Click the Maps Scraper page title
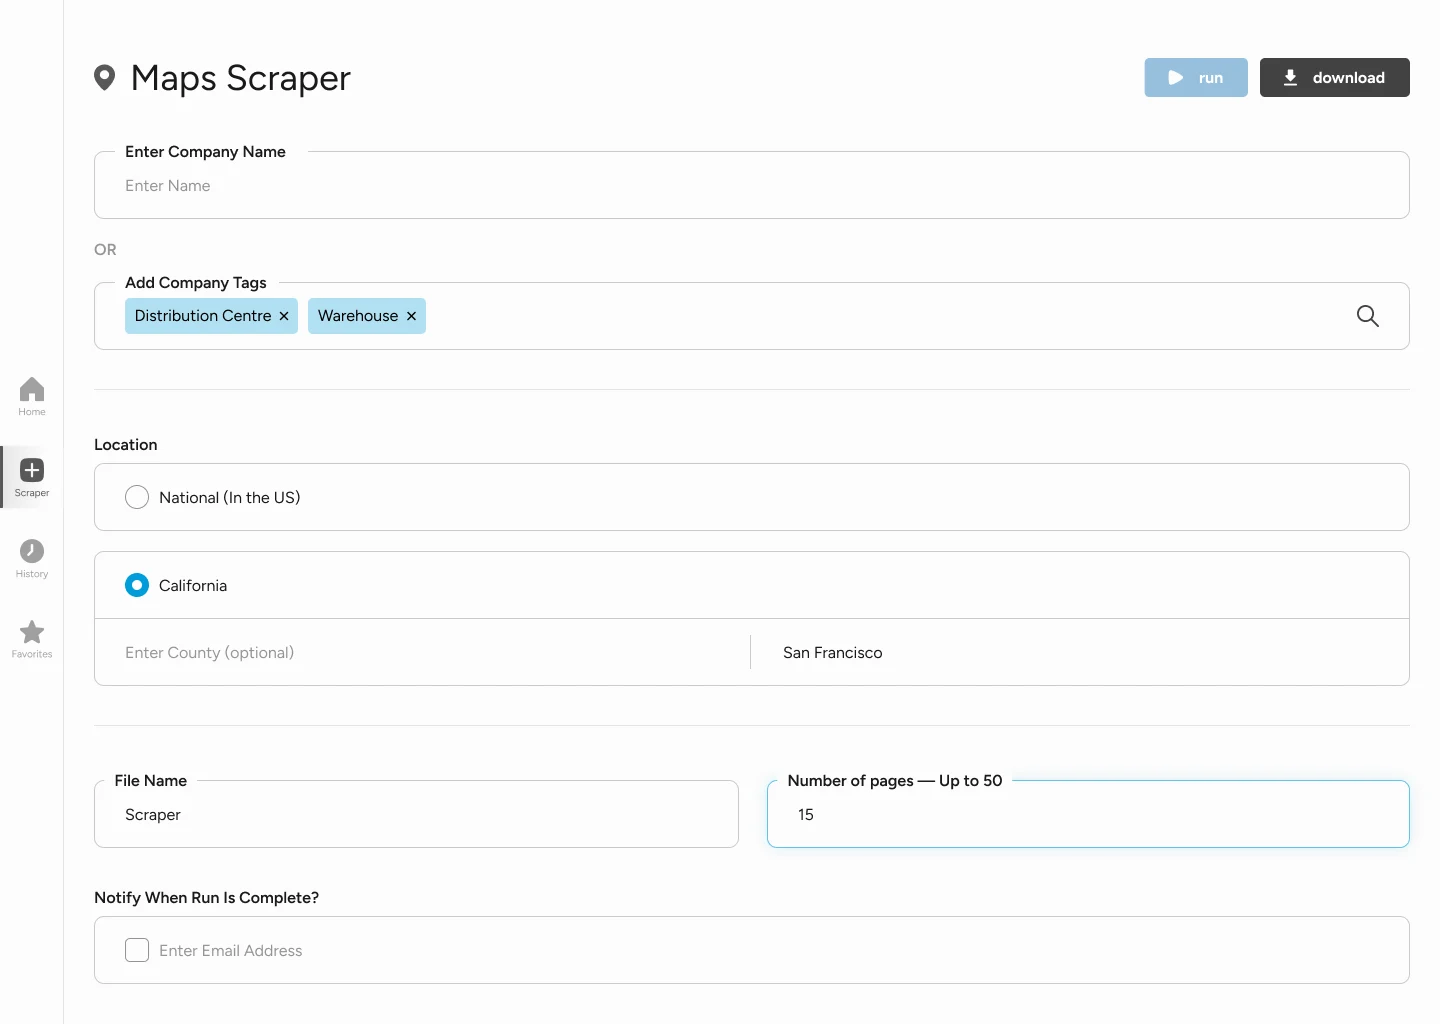 [241, 78]
